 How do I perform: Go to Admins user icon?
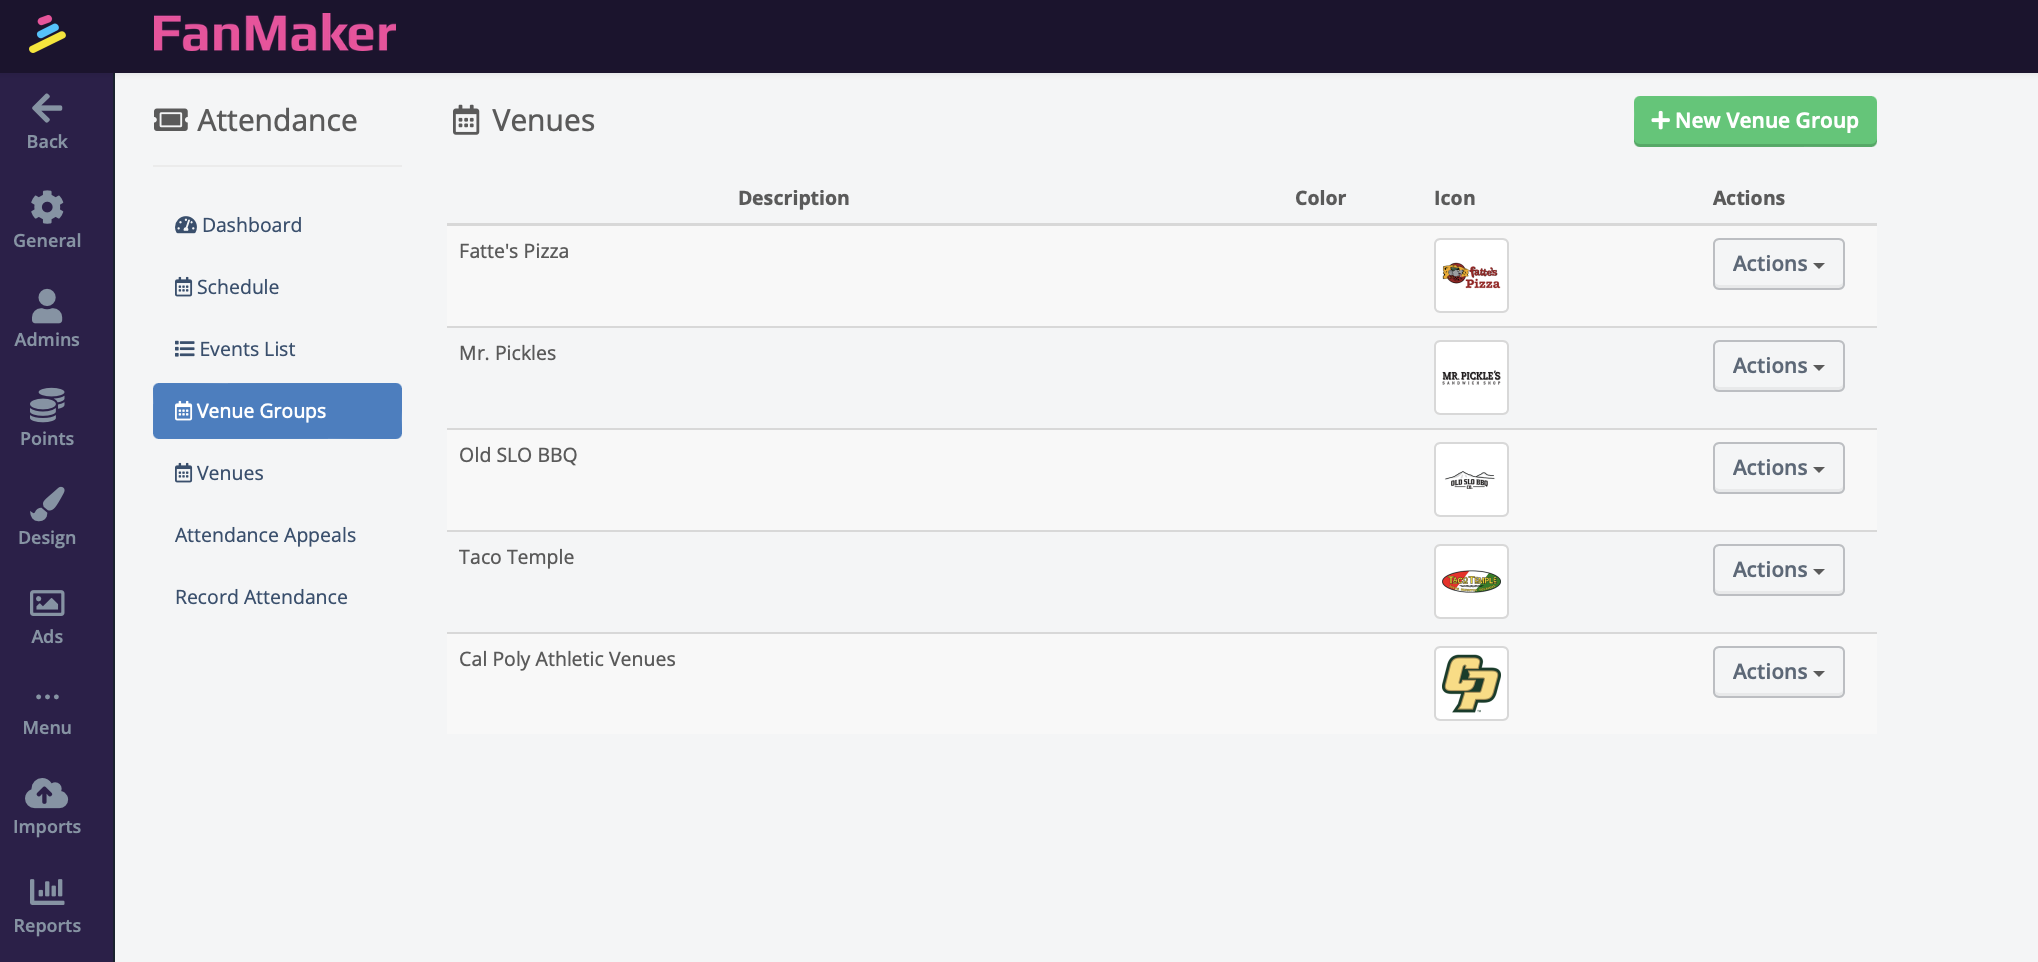click(x=47, y=306)
